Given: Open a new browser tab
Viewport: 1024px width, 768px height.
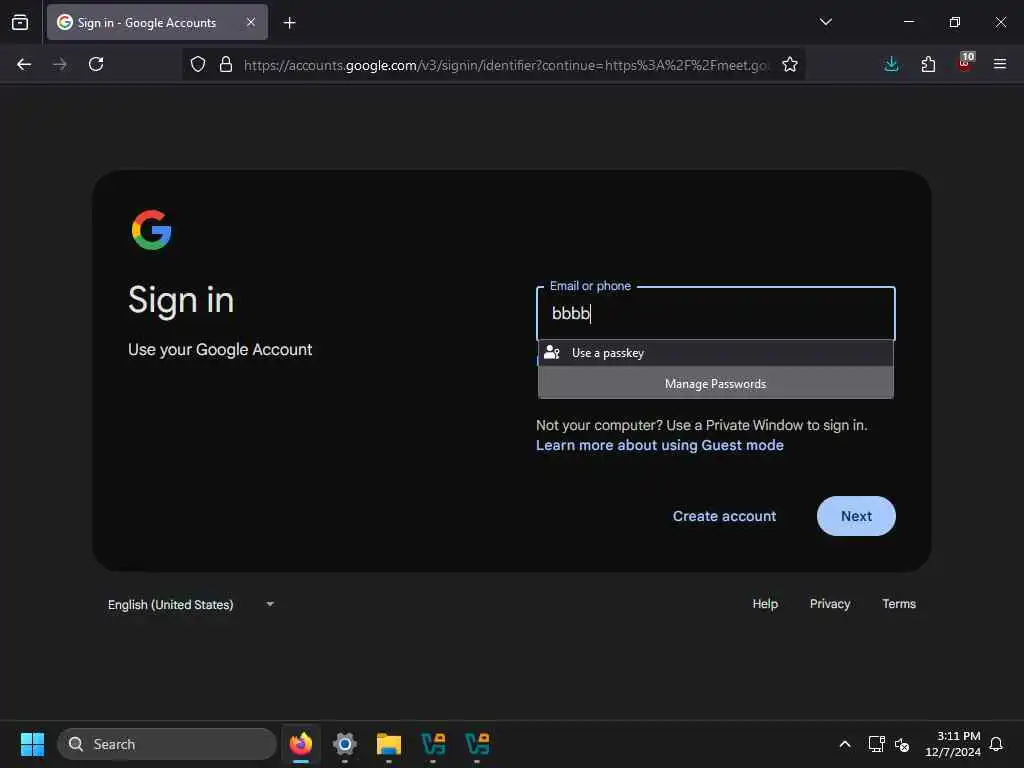Looking at the screenshot, I should [289, 23].
